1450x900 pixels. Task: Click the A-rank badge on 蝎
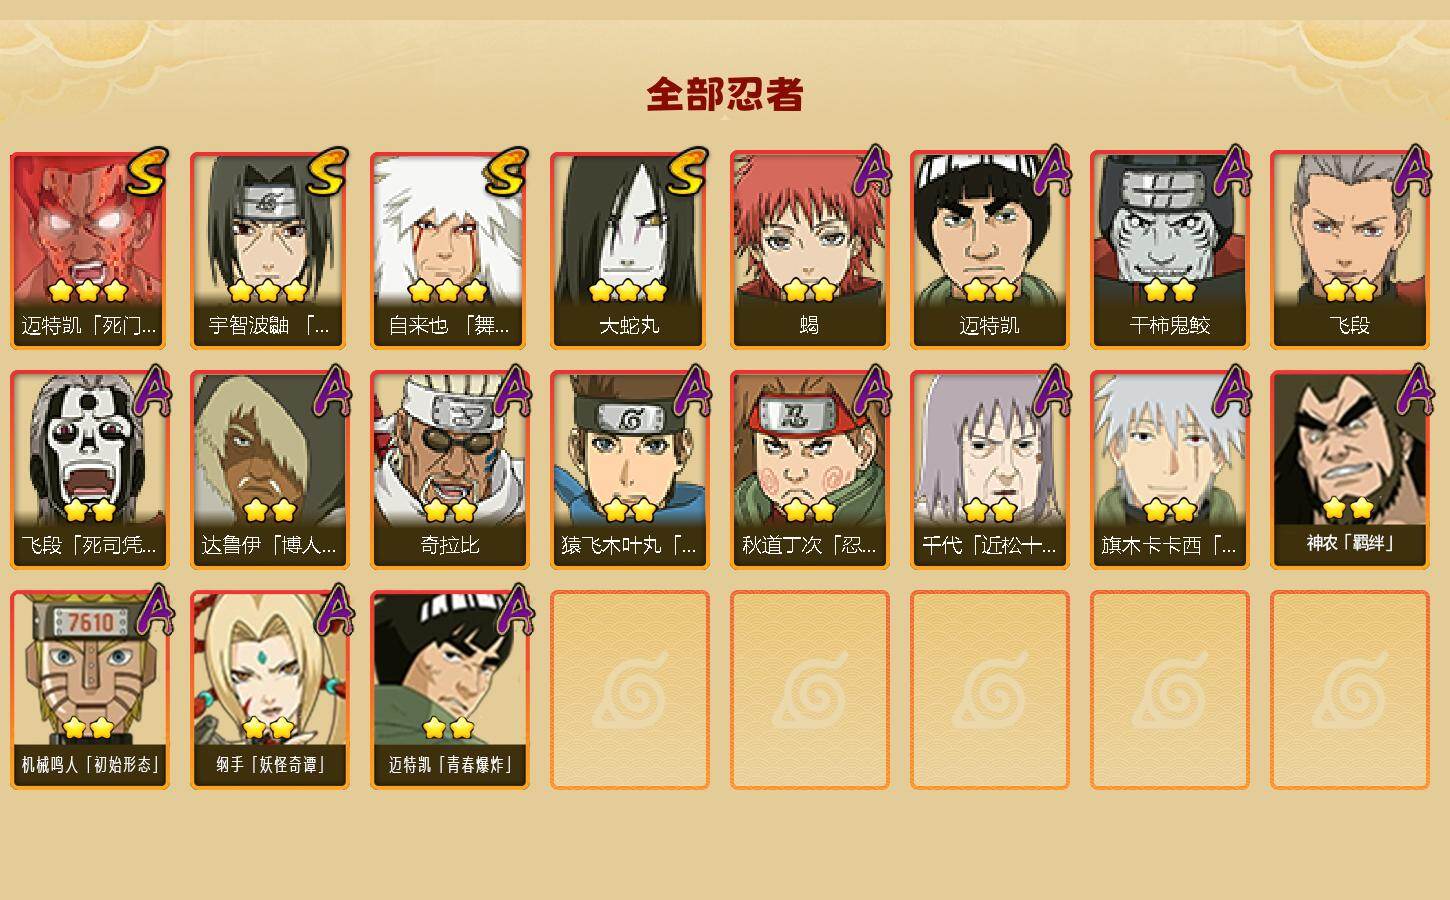coord(871,170)
